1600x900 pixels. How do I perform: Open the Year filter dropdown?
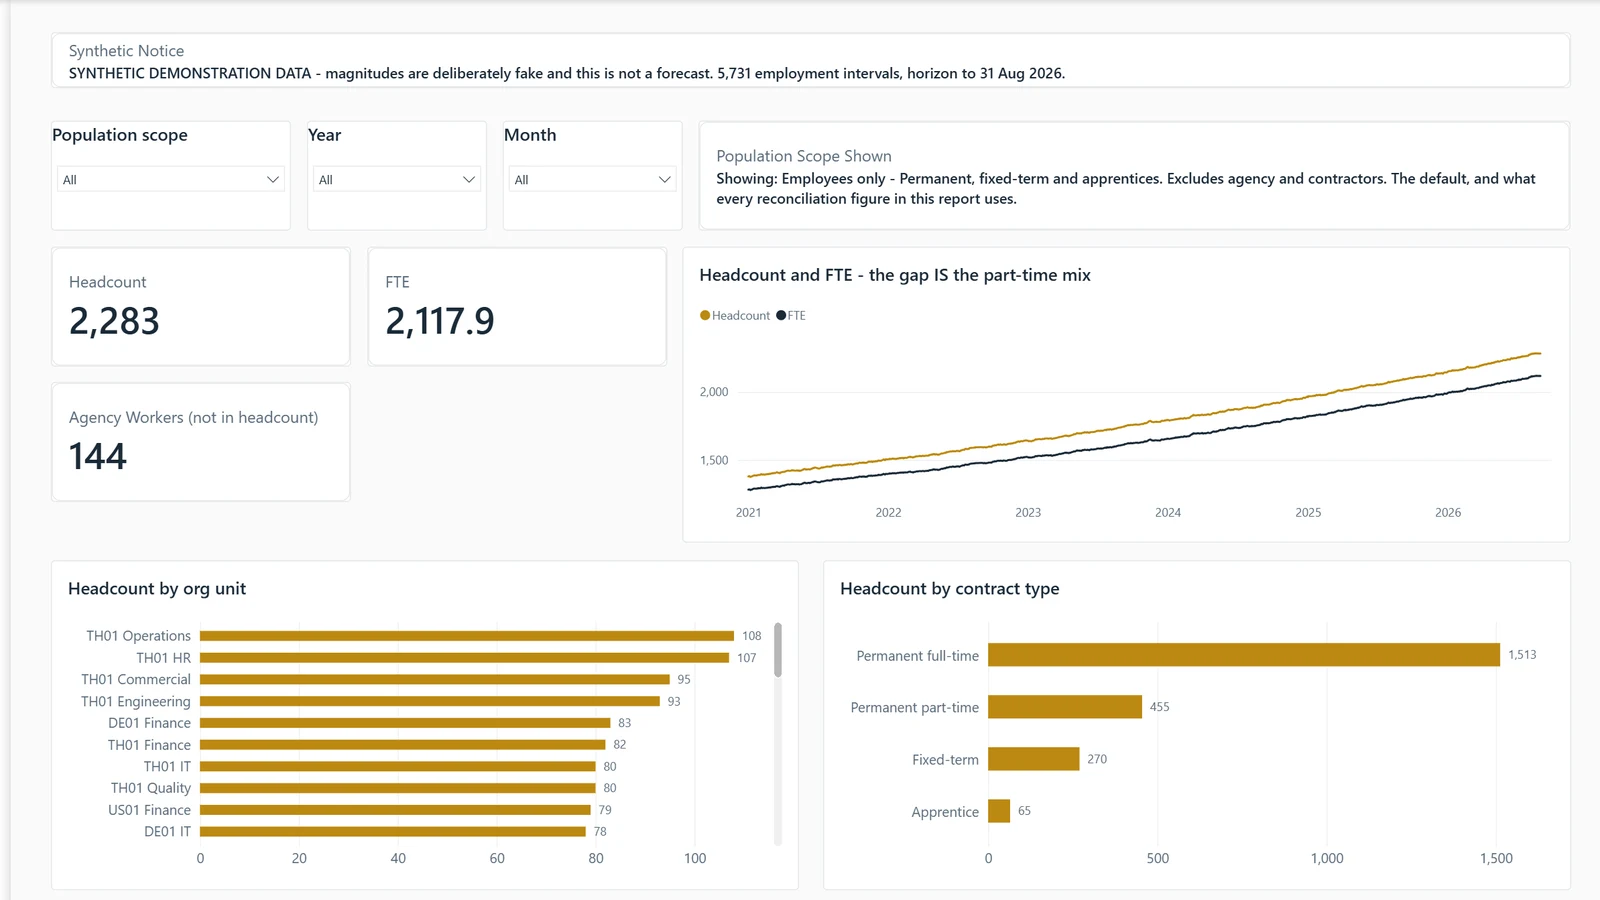pos(397,179)
